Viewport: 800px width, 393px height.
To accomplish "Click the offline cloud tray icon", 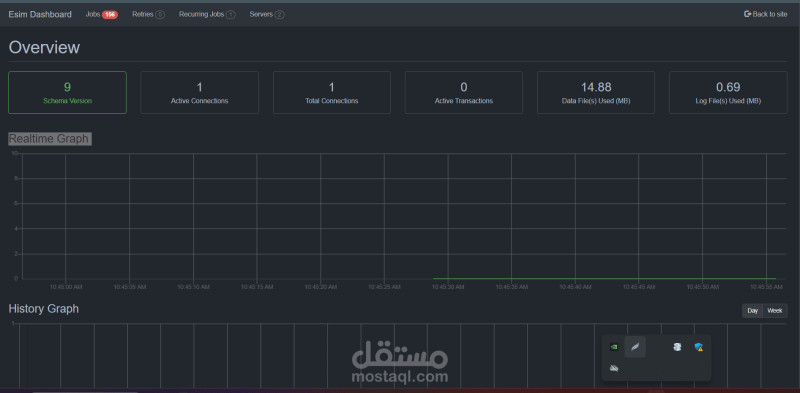I will [x=614, y=368].
